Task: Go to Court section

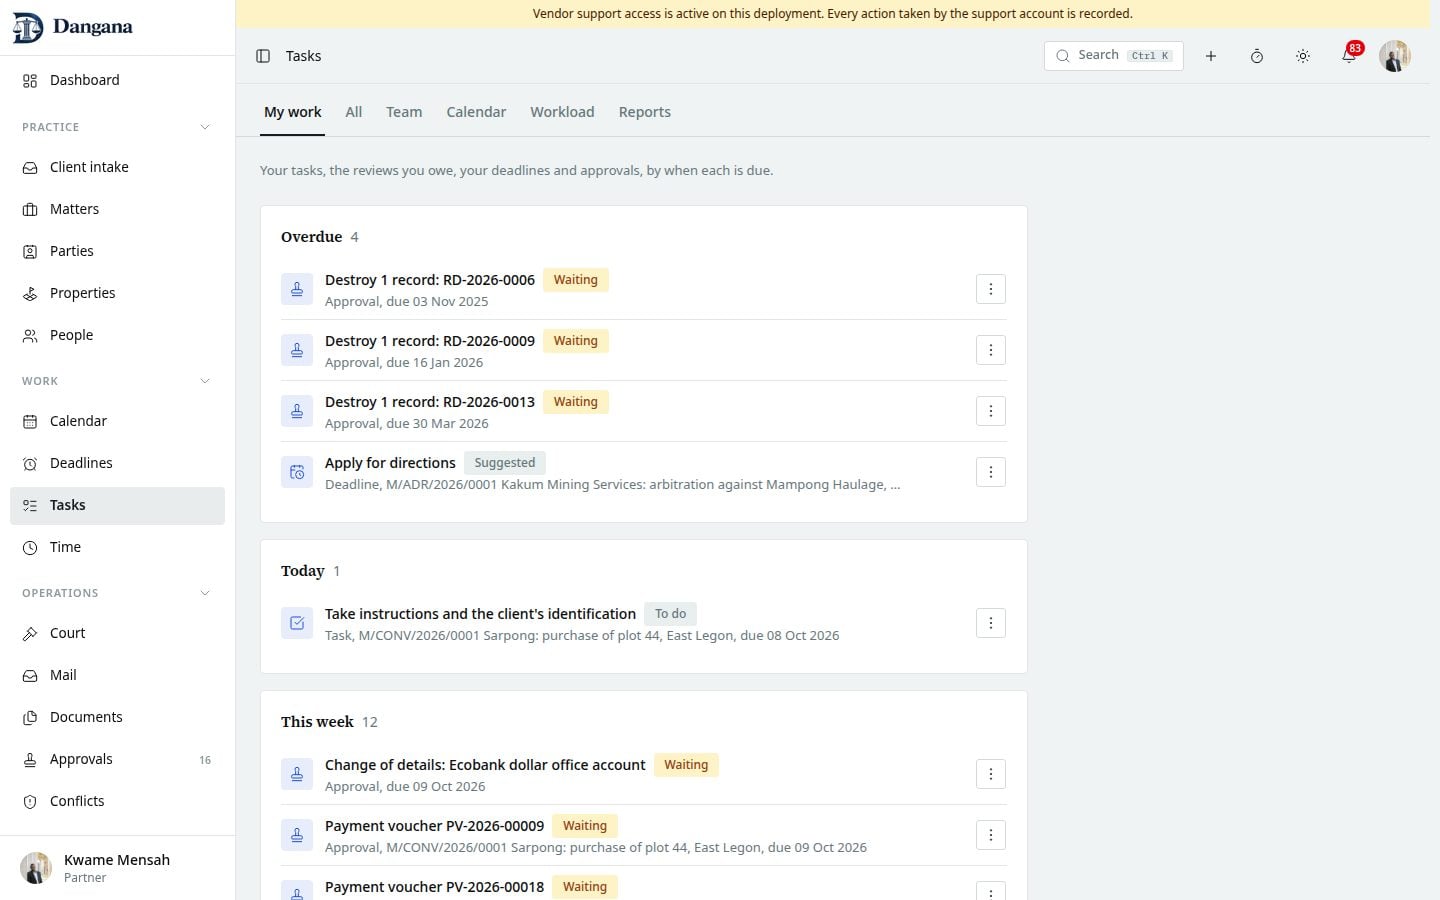Action: [117, 633]
